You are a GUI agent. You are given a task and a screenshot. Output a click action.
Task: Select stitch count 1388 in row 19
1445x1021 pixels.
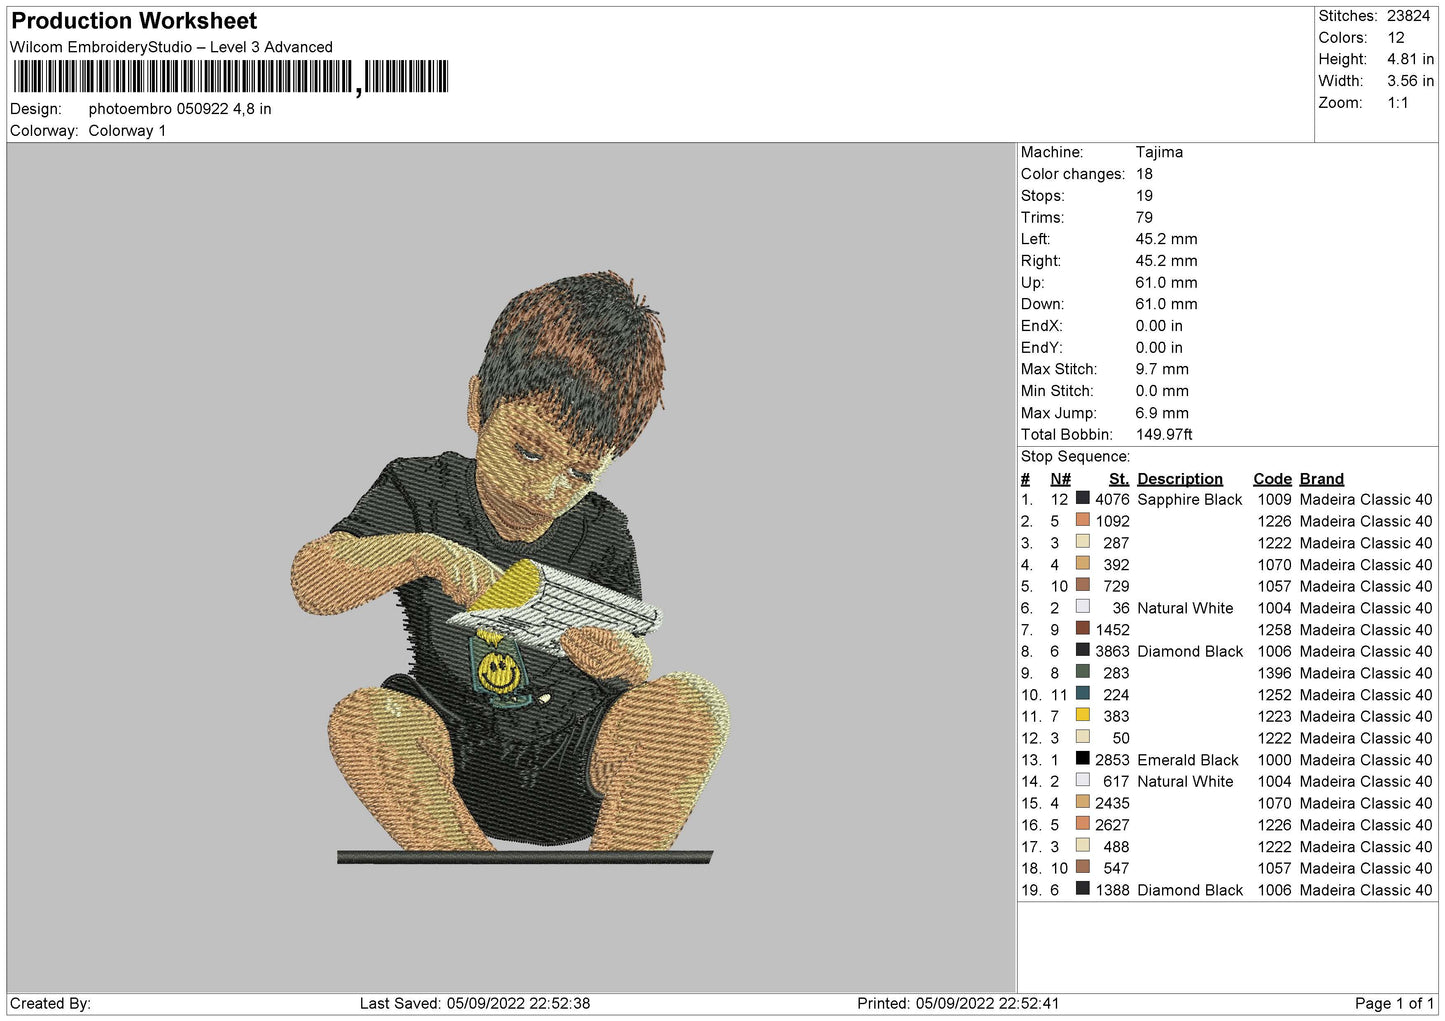click(x=1112, y=890)
